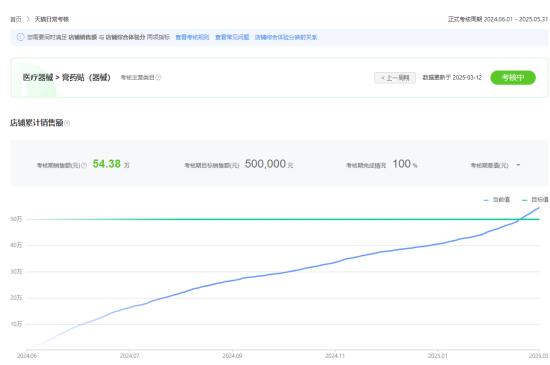The image size is (550, 365).
Task: Open the 查看考核规则 link
Action: [192, 37]
